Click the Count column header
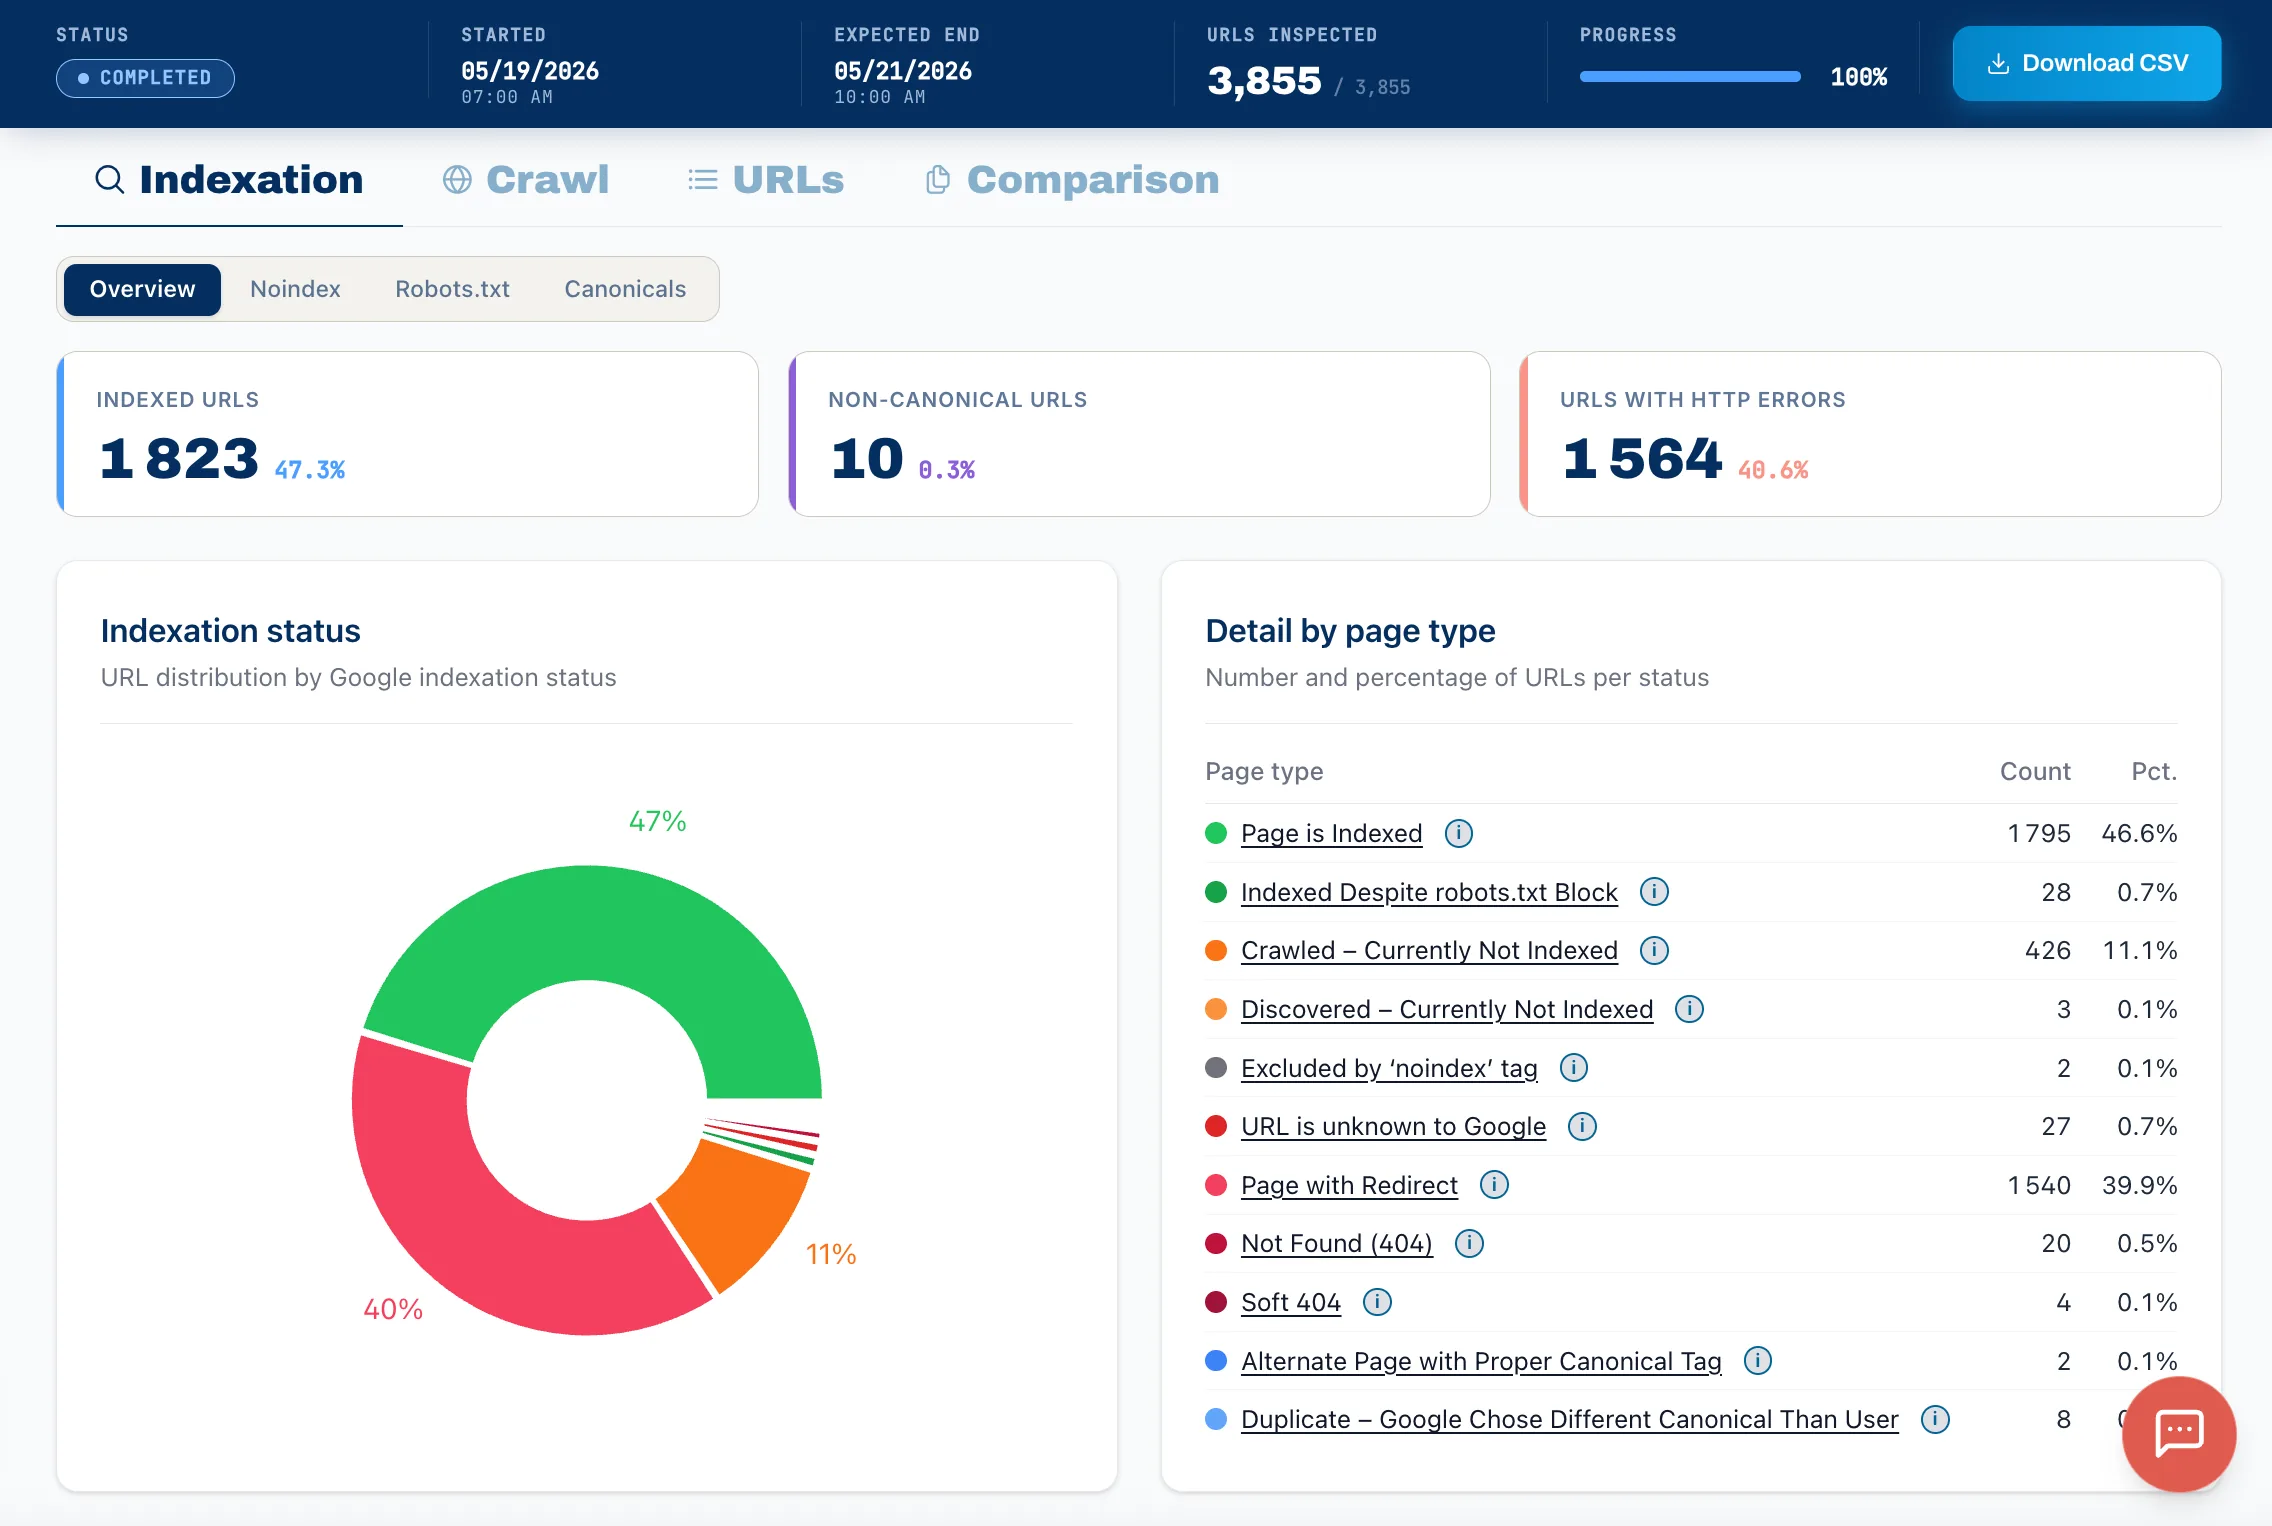Viewport: 2272px width, 1526px height. [x=2034, y=771]
